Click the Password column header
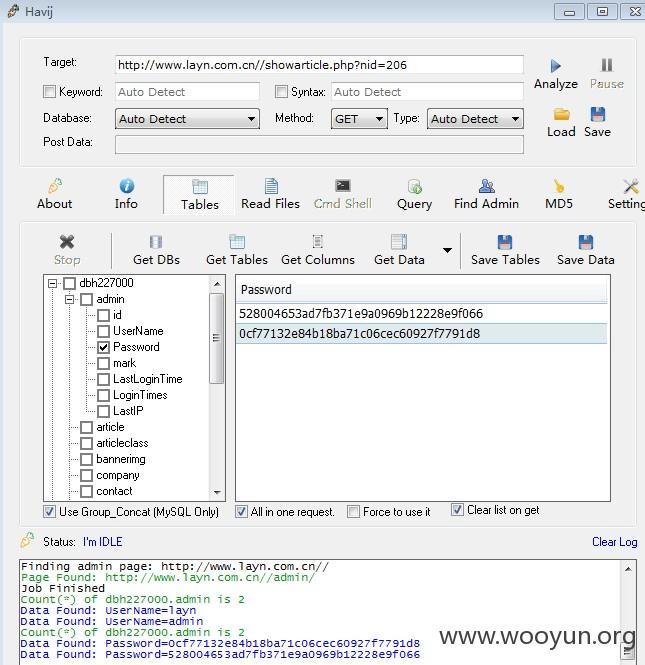Image resolution: width=645 pixels, height=665 pixels. (421, 290)
